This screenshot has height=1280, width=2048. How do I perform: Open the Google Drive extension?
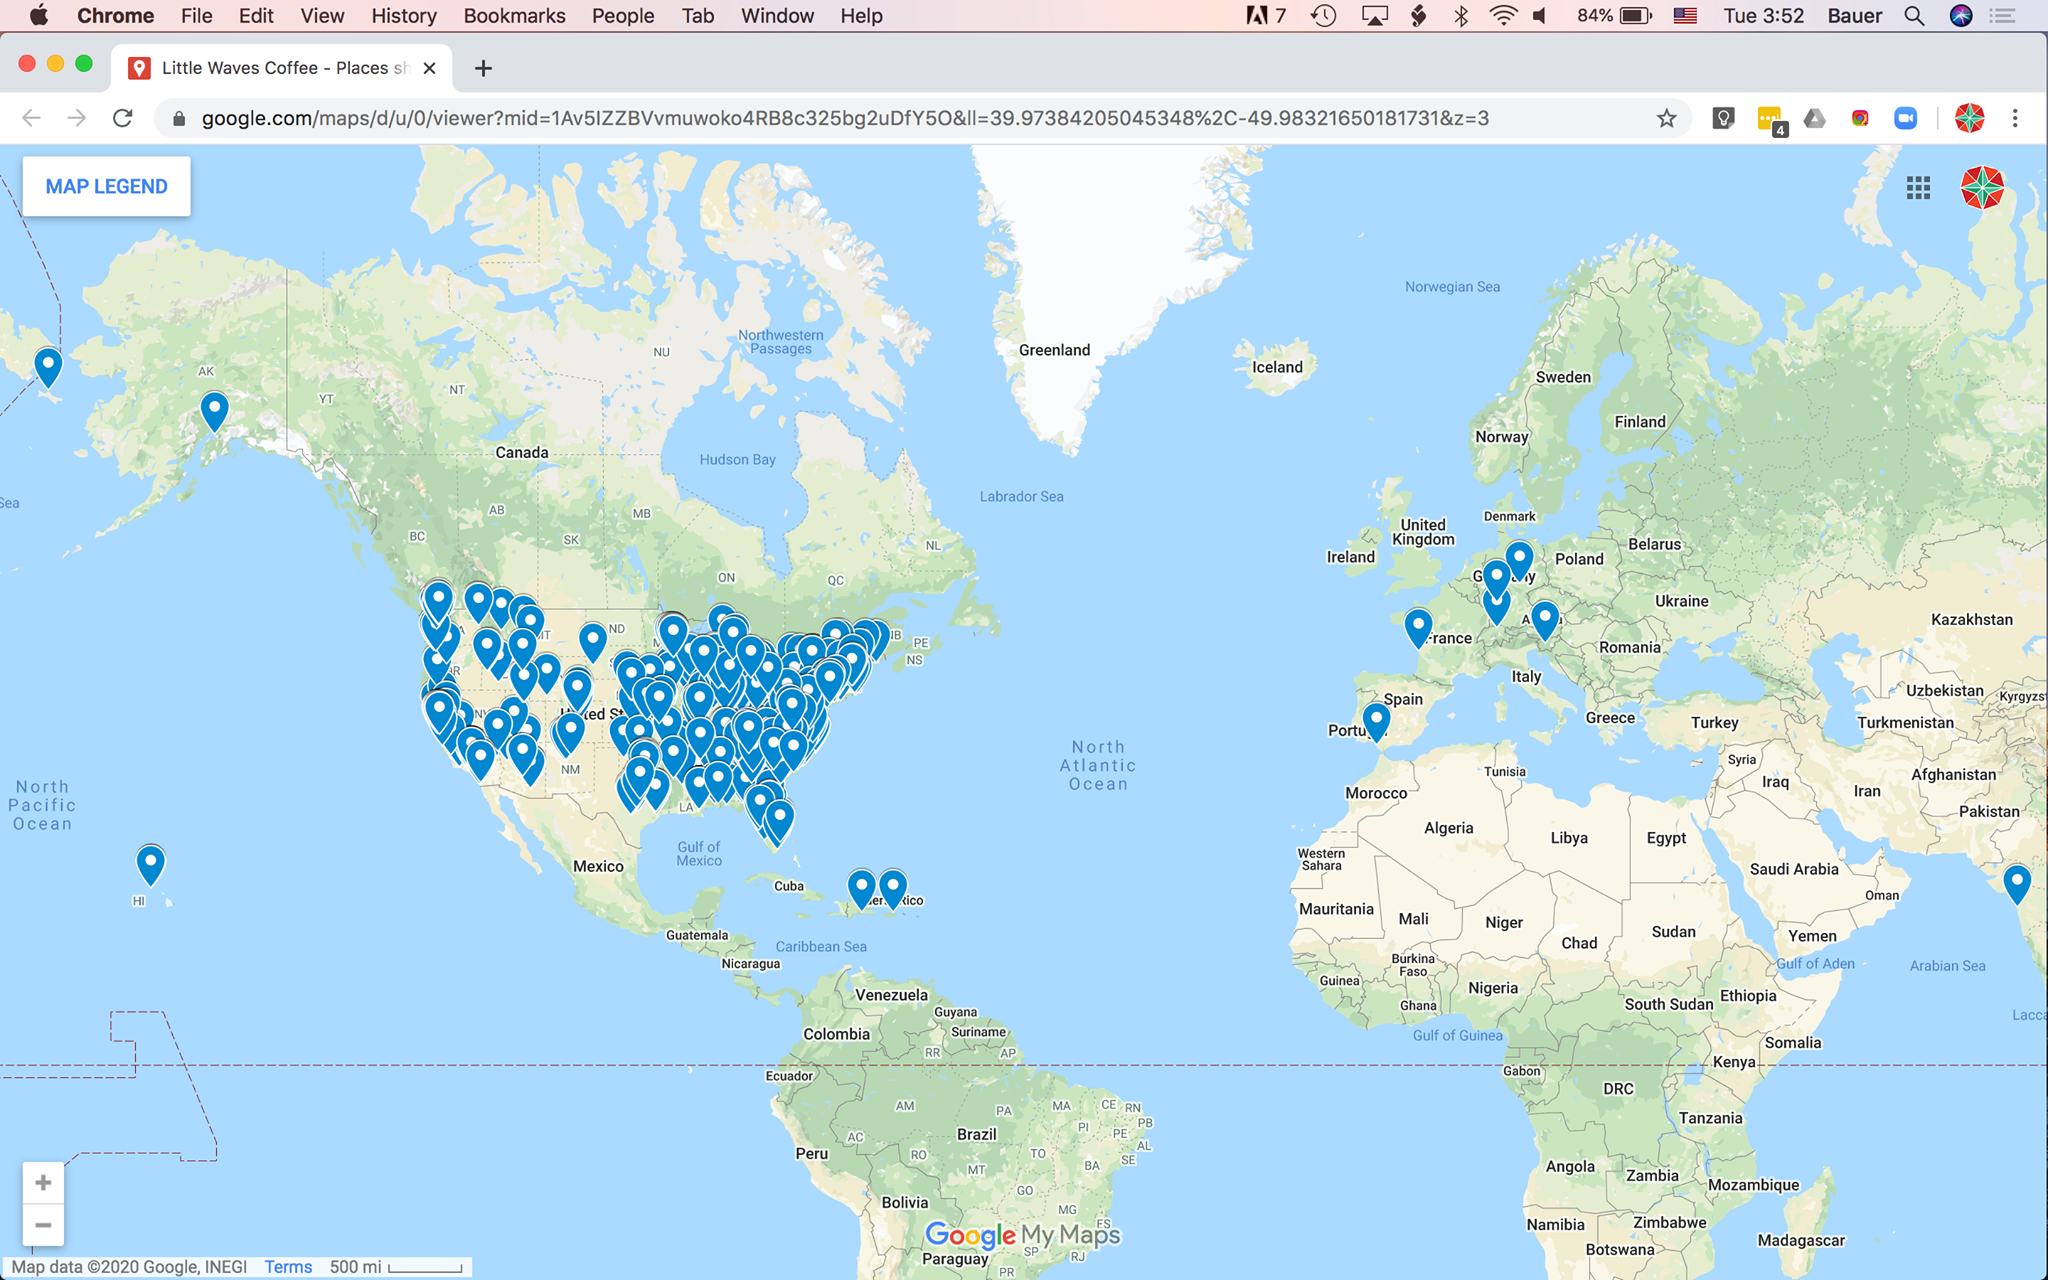point(1814,118)
